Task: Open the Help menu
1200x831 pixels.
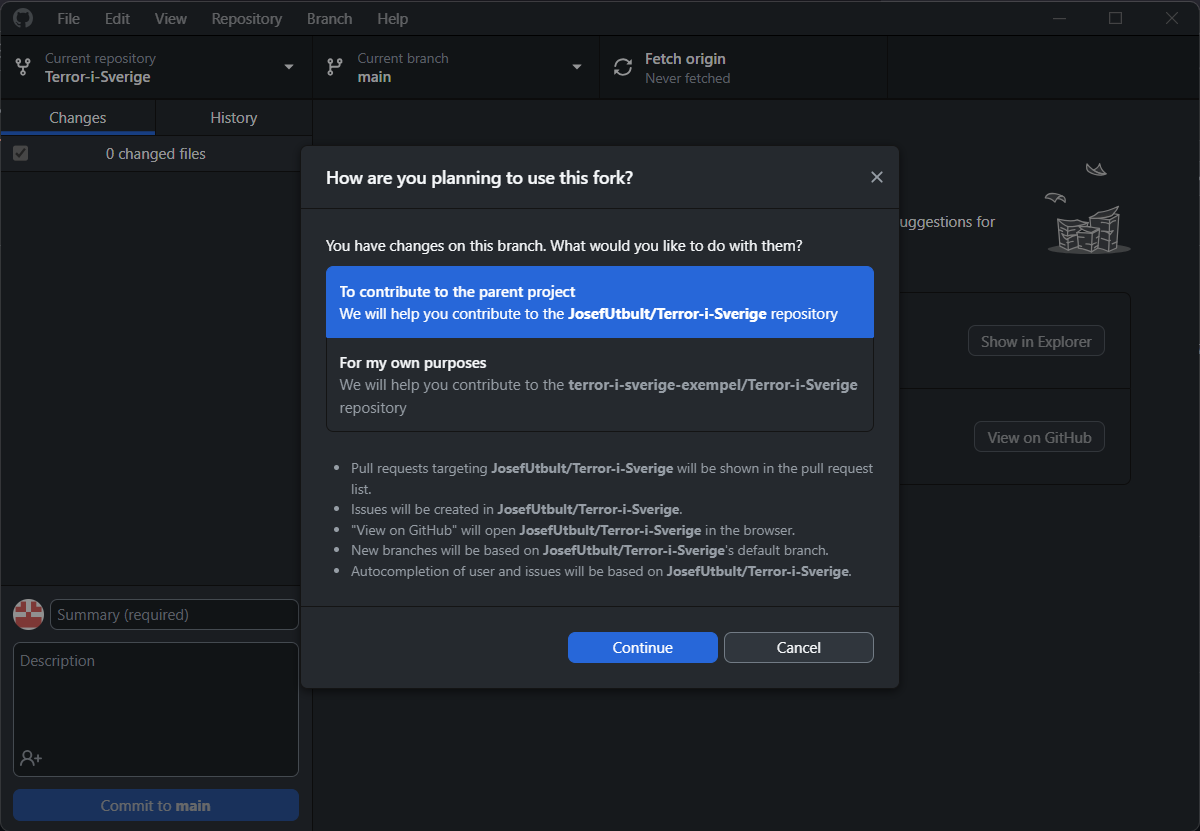Action: 393,18
